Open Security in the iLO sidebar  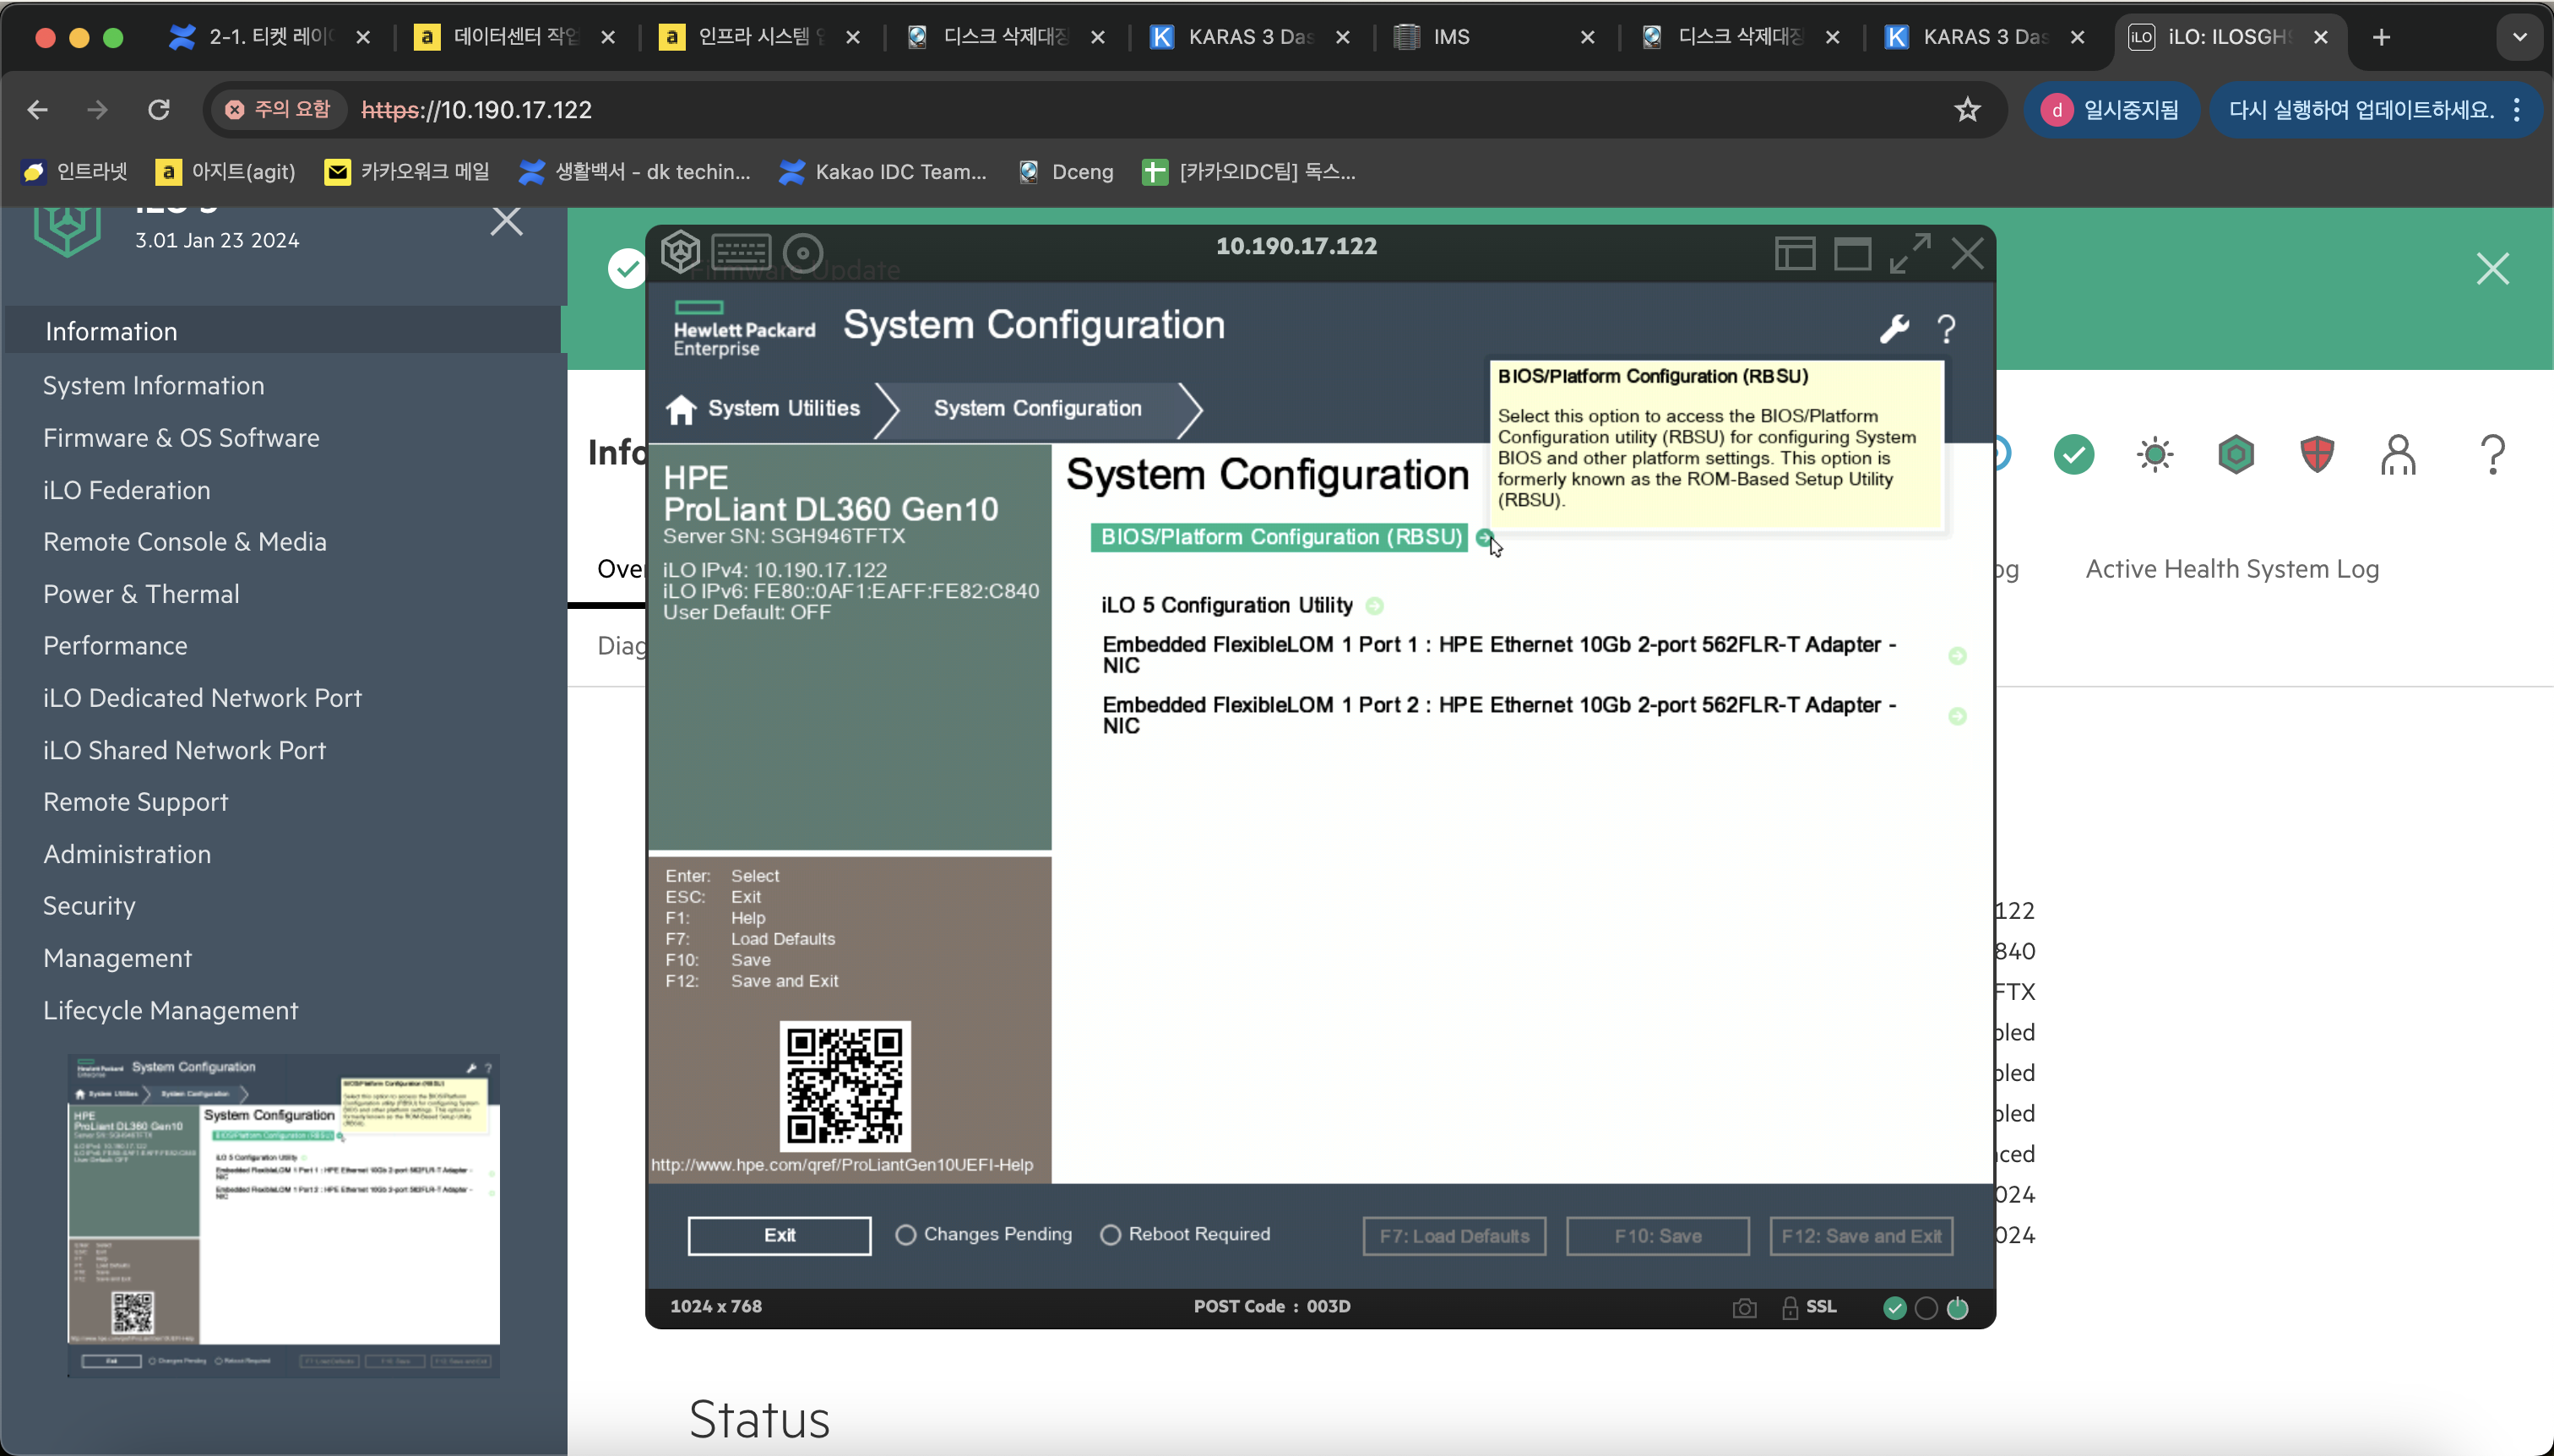pos(89,906)
